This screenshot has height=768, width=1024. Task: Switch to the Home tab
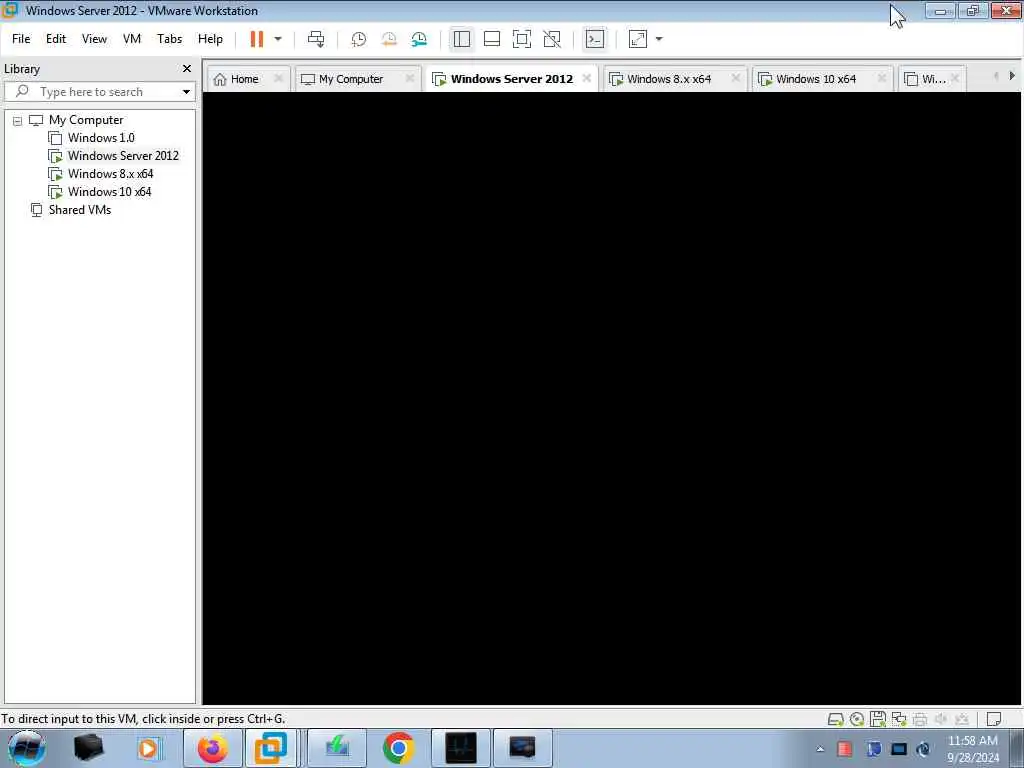pyautogui.click(x=244, y=79)
